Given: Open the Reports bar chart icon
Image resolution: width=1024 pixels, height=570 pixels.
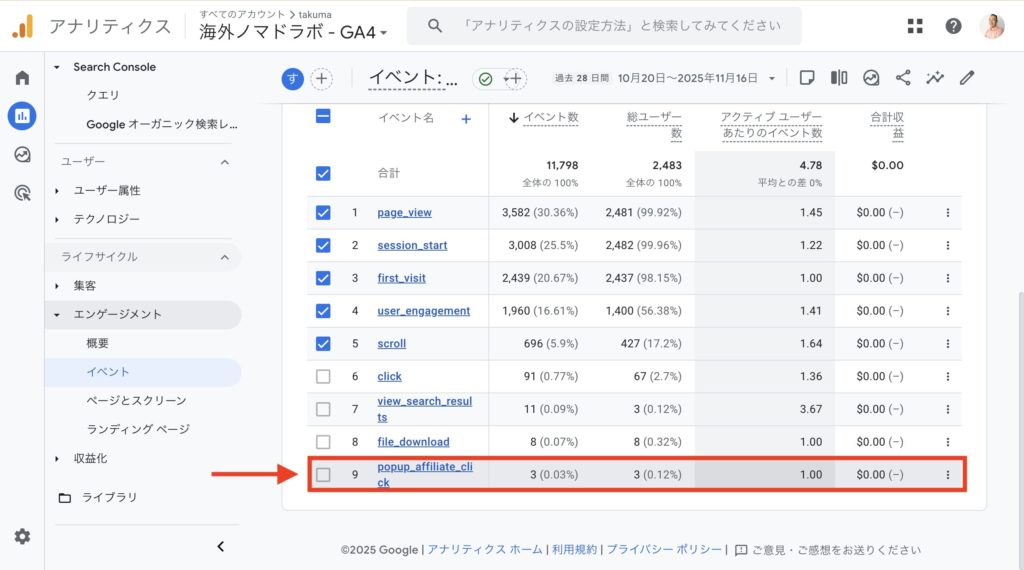Looking at the screenshot, I should click(22, 116).
